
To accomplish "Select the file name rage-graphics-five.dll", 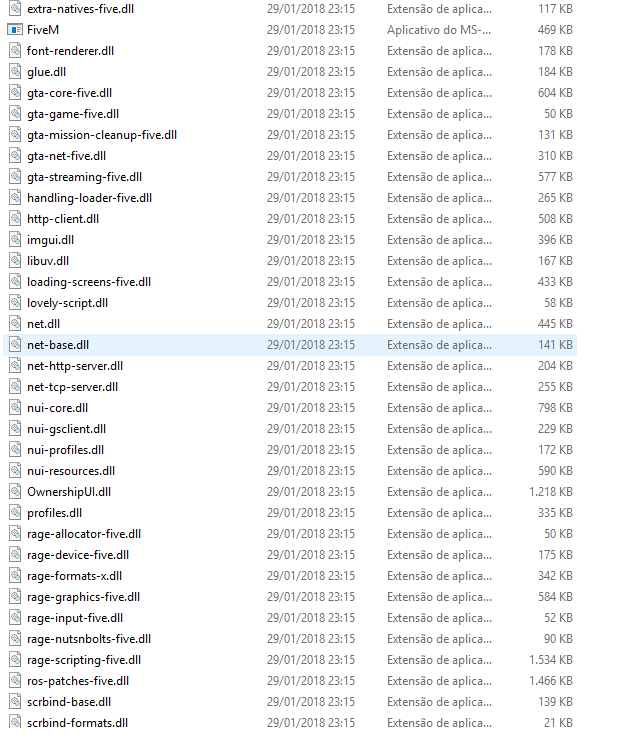I will pos(83,597).
